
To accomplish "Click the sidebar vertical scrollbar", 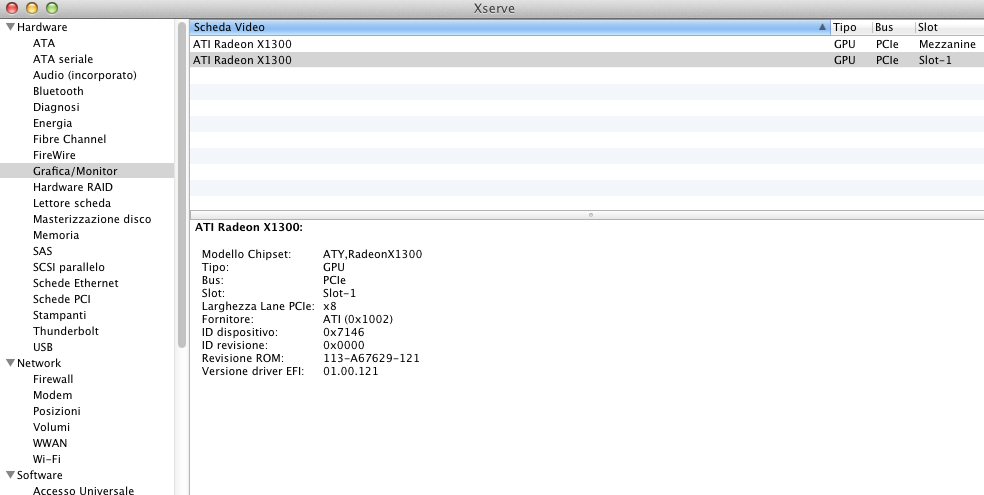I will point(182,184).
